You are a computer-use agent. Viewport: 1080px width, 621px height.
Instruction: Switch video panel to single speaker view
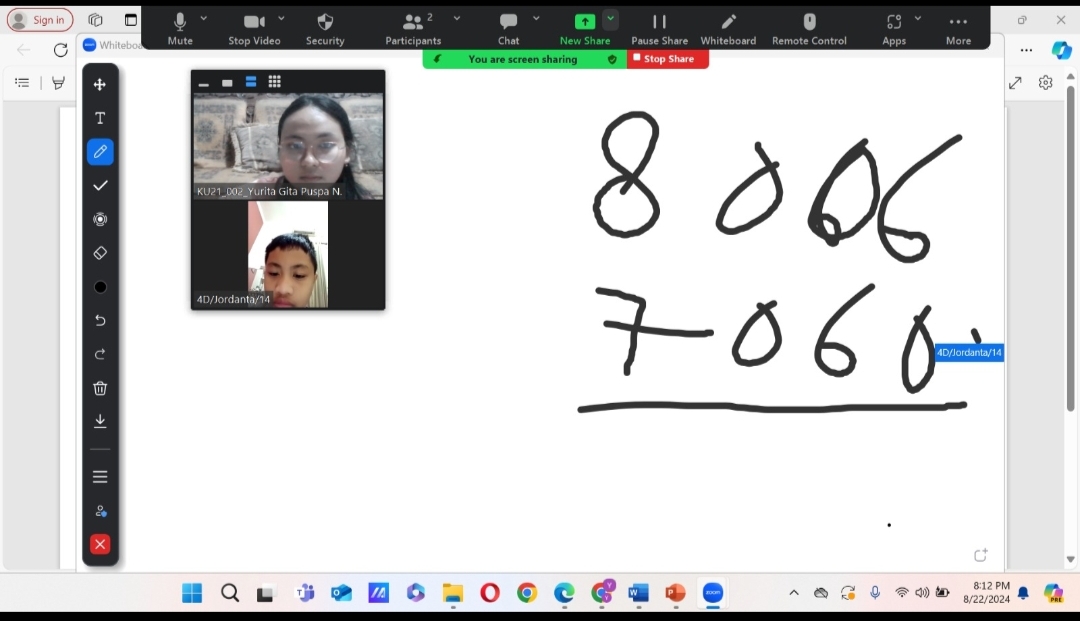point(227,83)
